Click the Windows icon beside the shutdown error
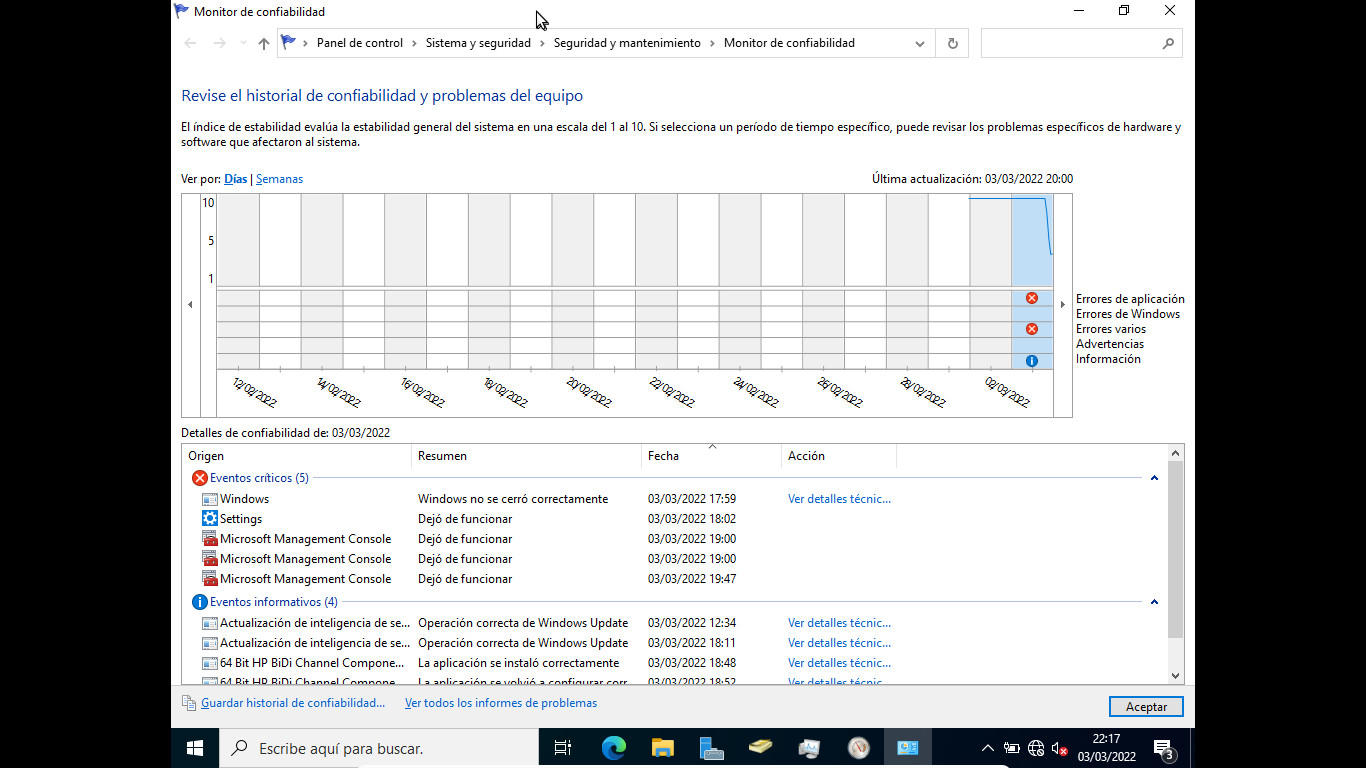1366x768 pixels. tap(208, 498)
